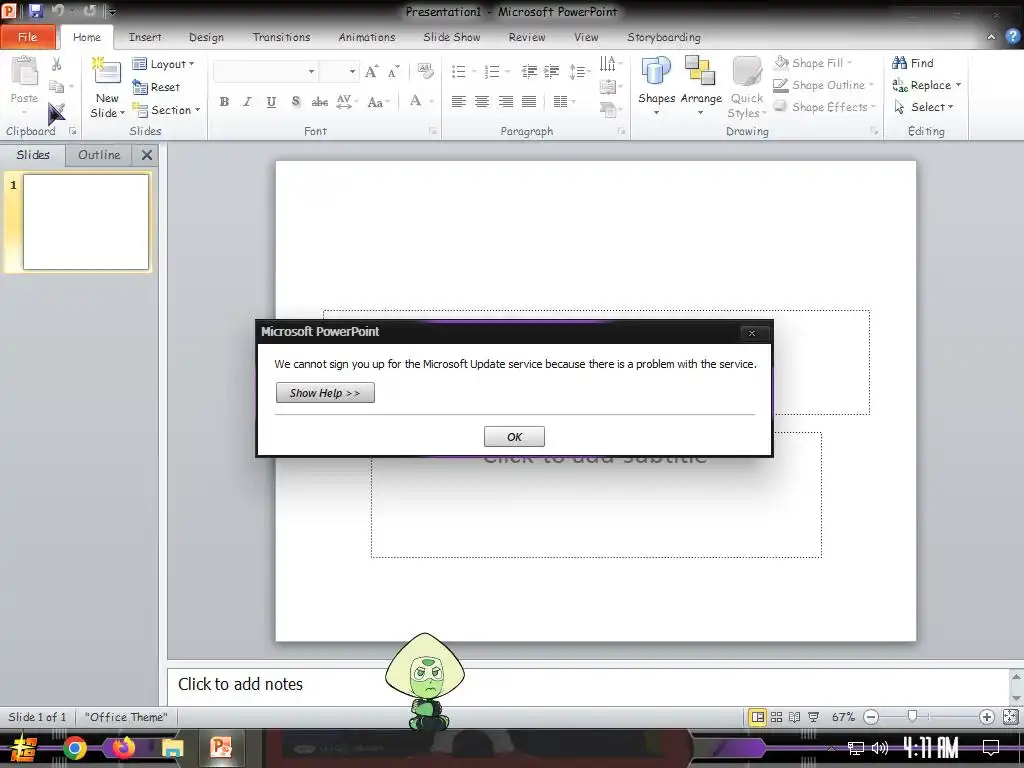
Task: Open Google Chrome from the taskbar
Action: (75, 748)
